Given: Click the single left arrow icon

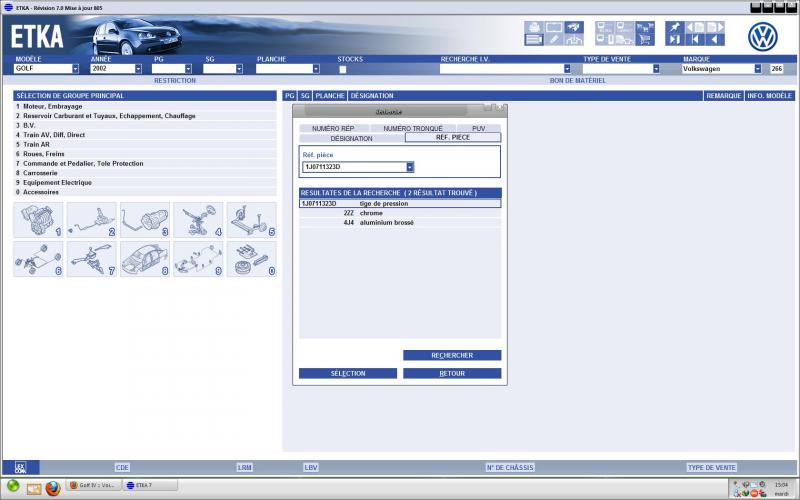Looking at the screenshot, I should (714, 39).
